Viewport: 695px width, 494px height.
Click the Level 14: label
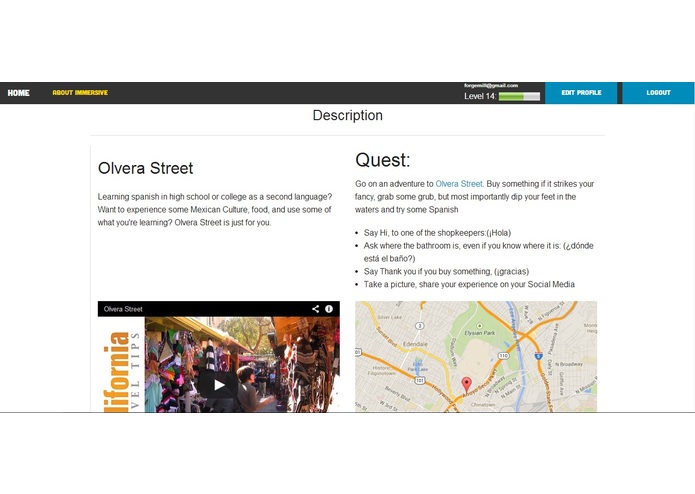480,96
